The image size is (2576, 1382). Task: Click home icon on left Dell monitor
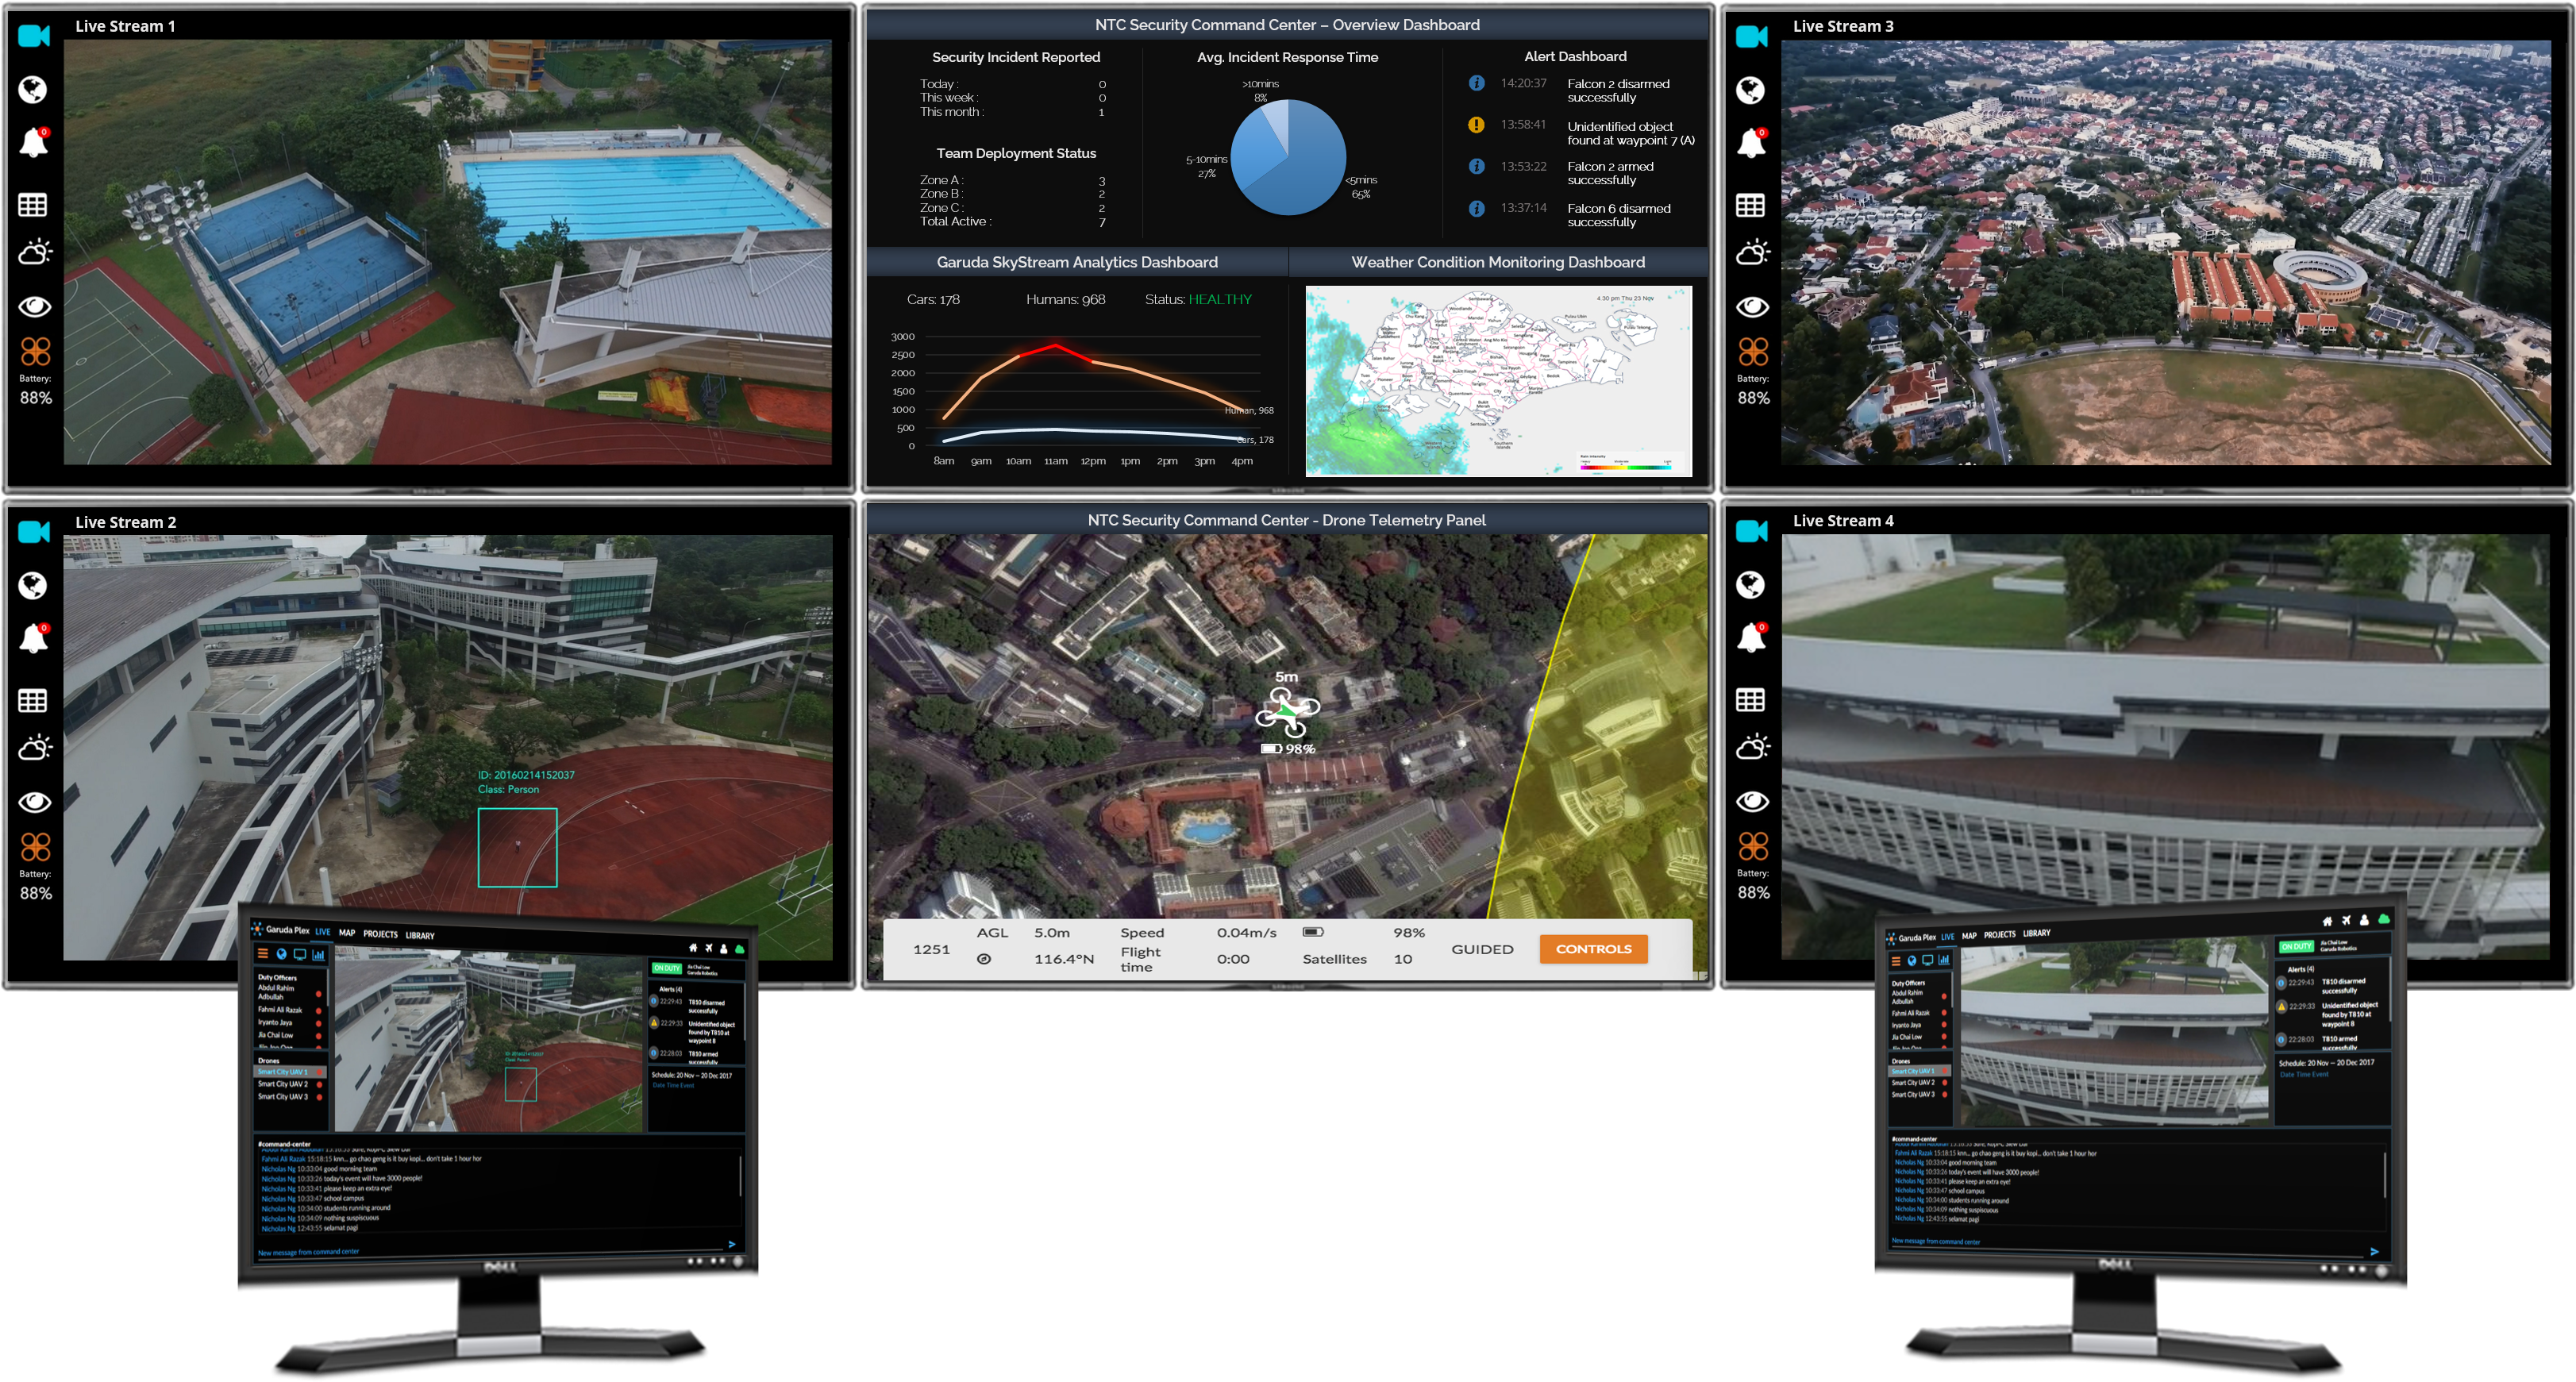692,948
